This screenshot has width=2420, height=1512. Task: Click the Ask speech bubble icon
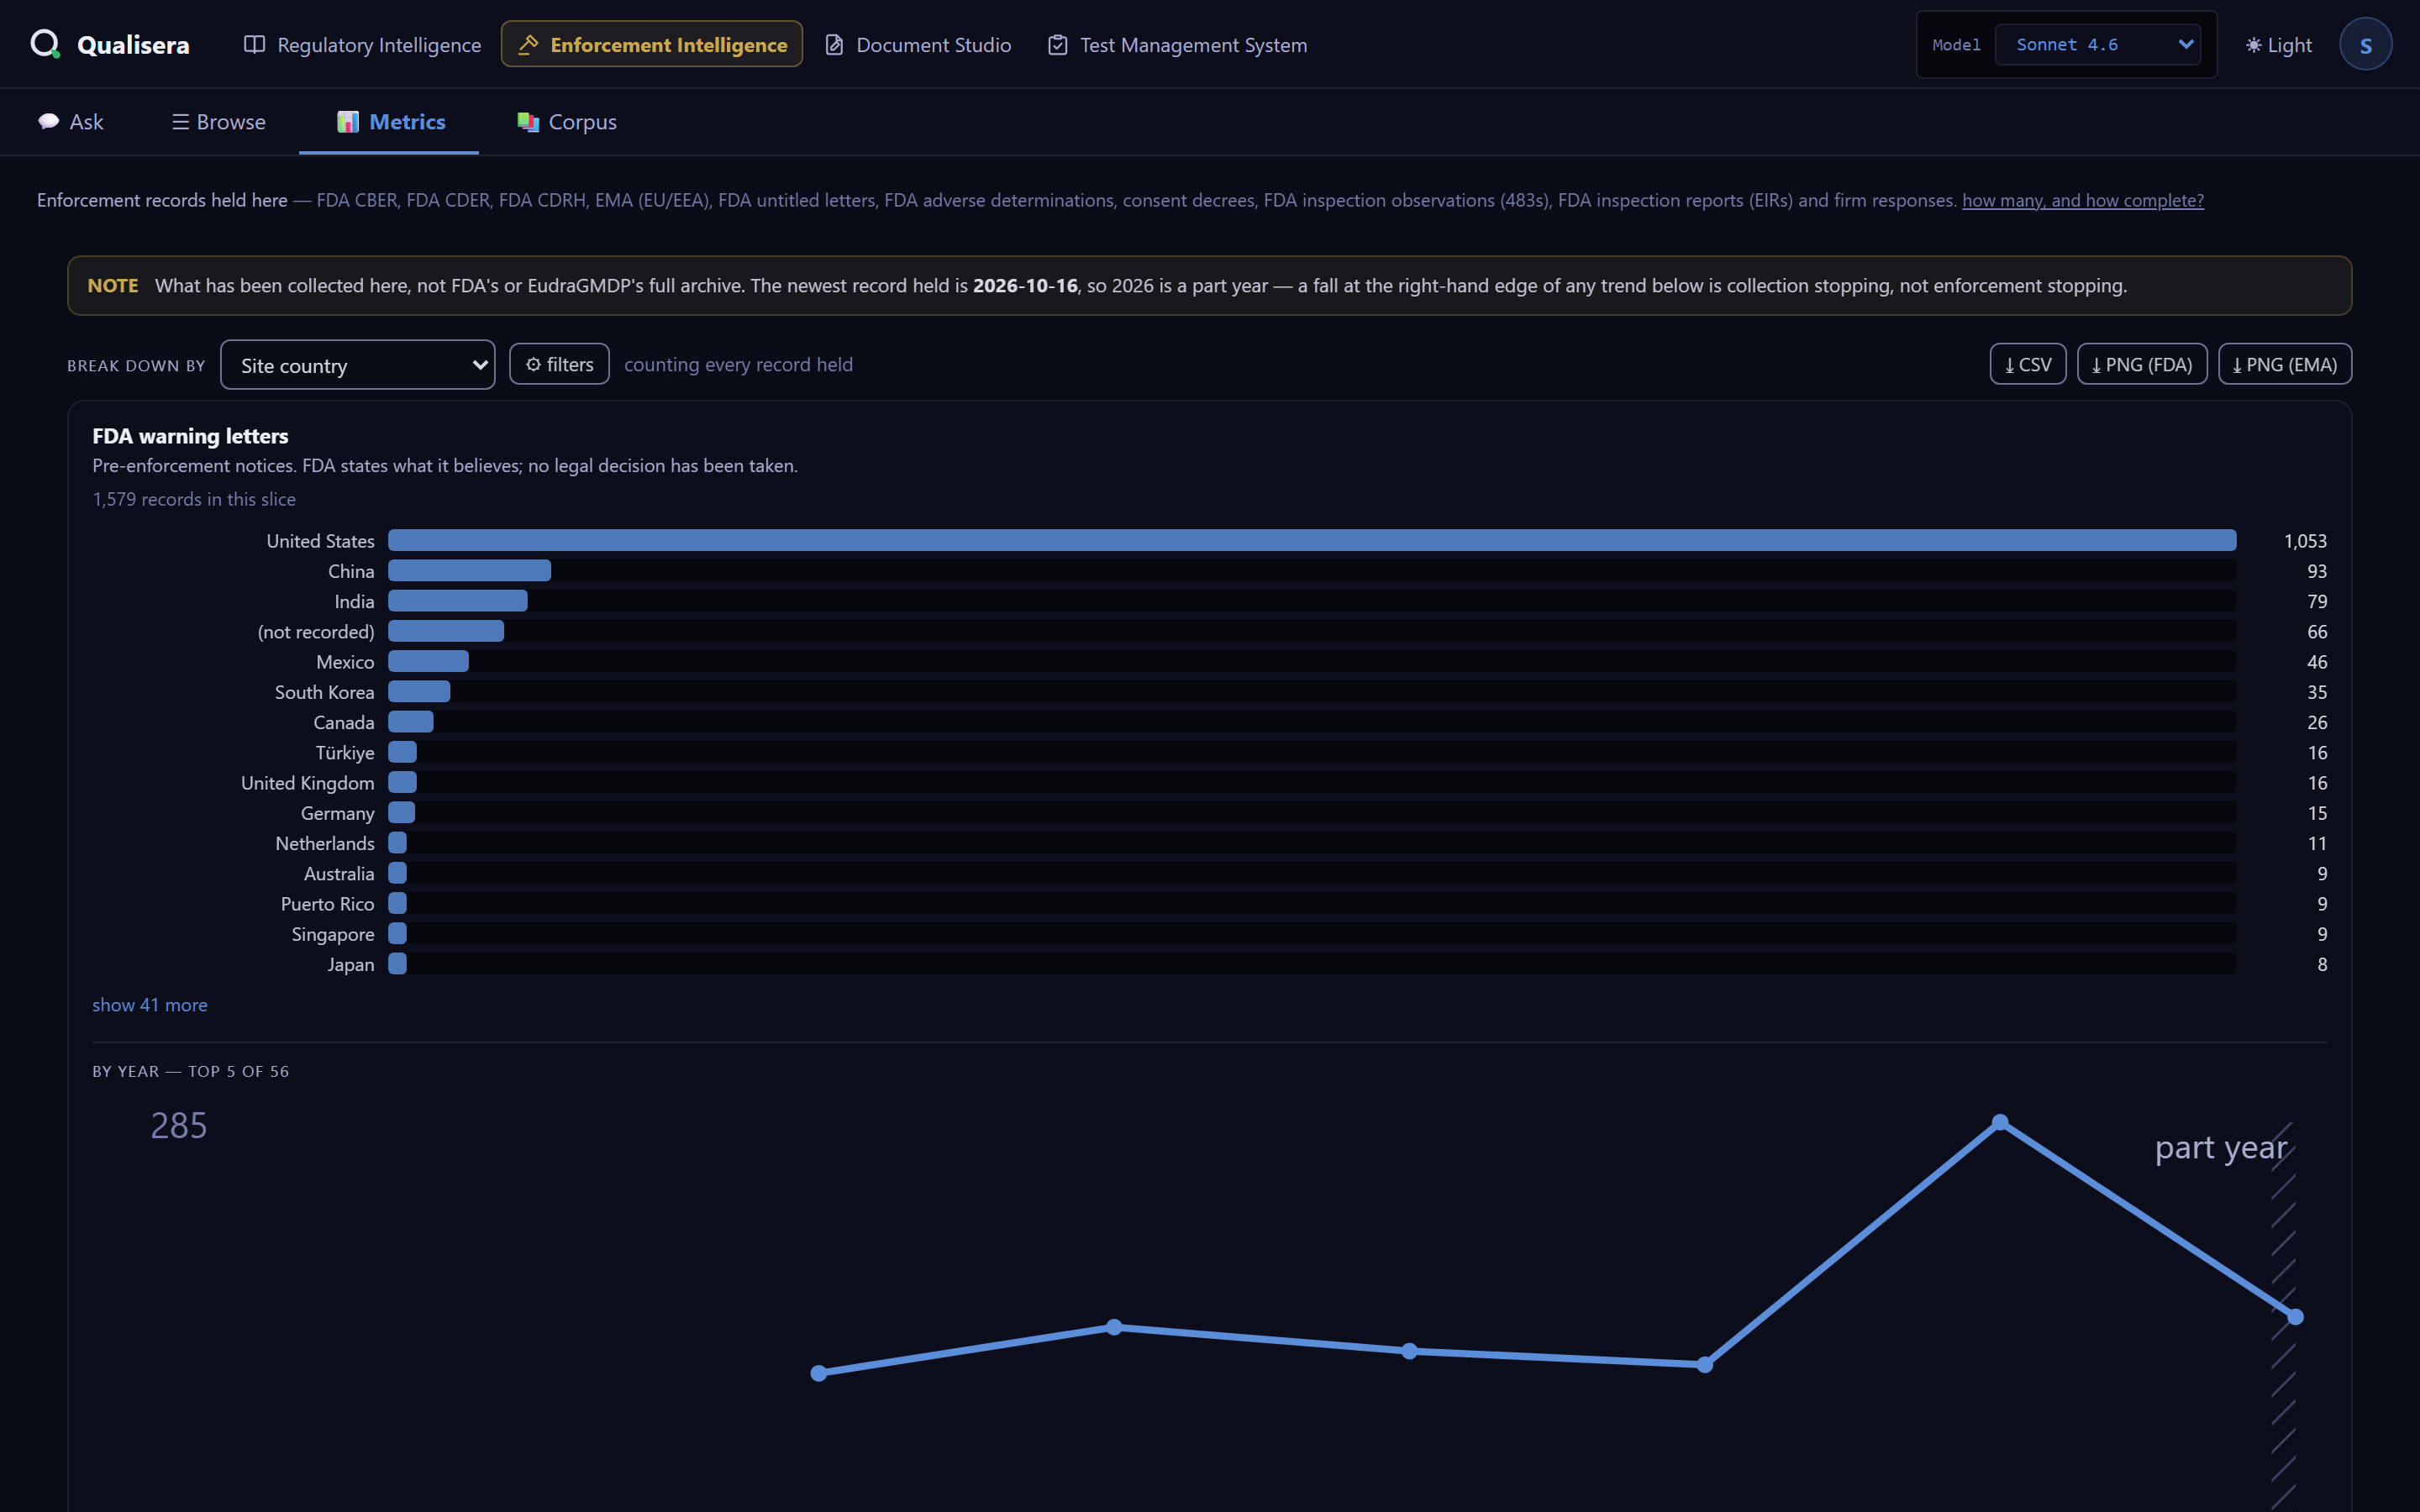click(x=48, y=122)
